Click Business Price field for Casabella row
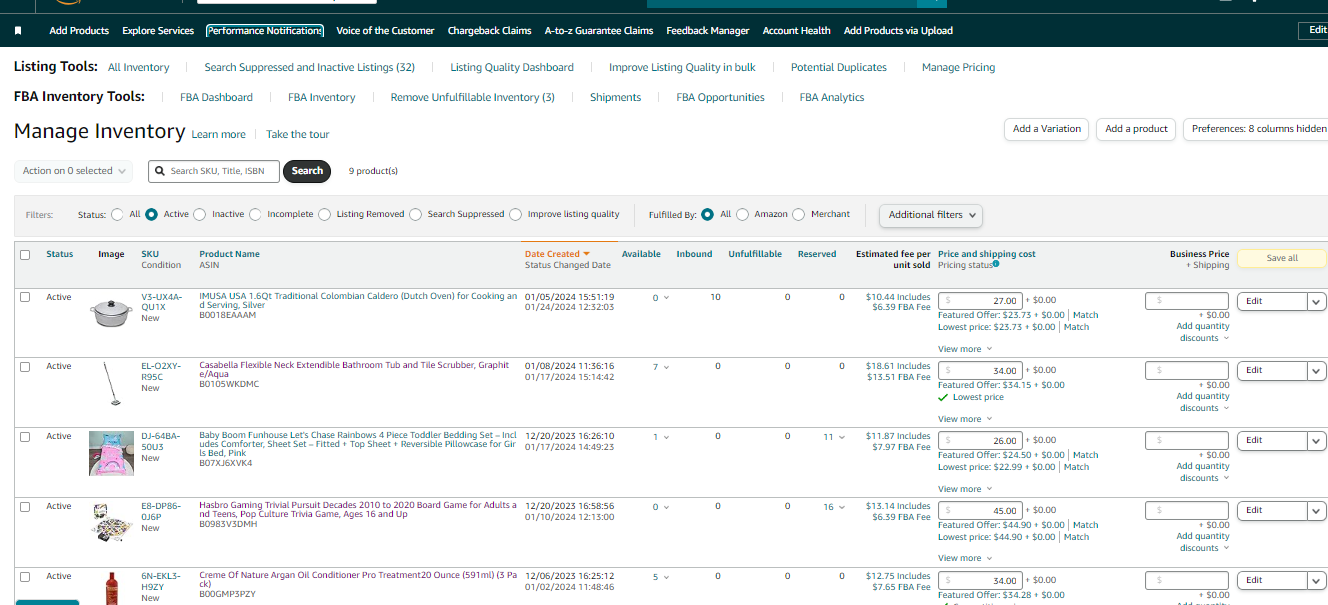 pyautogui.click(x=1187, y=371)
